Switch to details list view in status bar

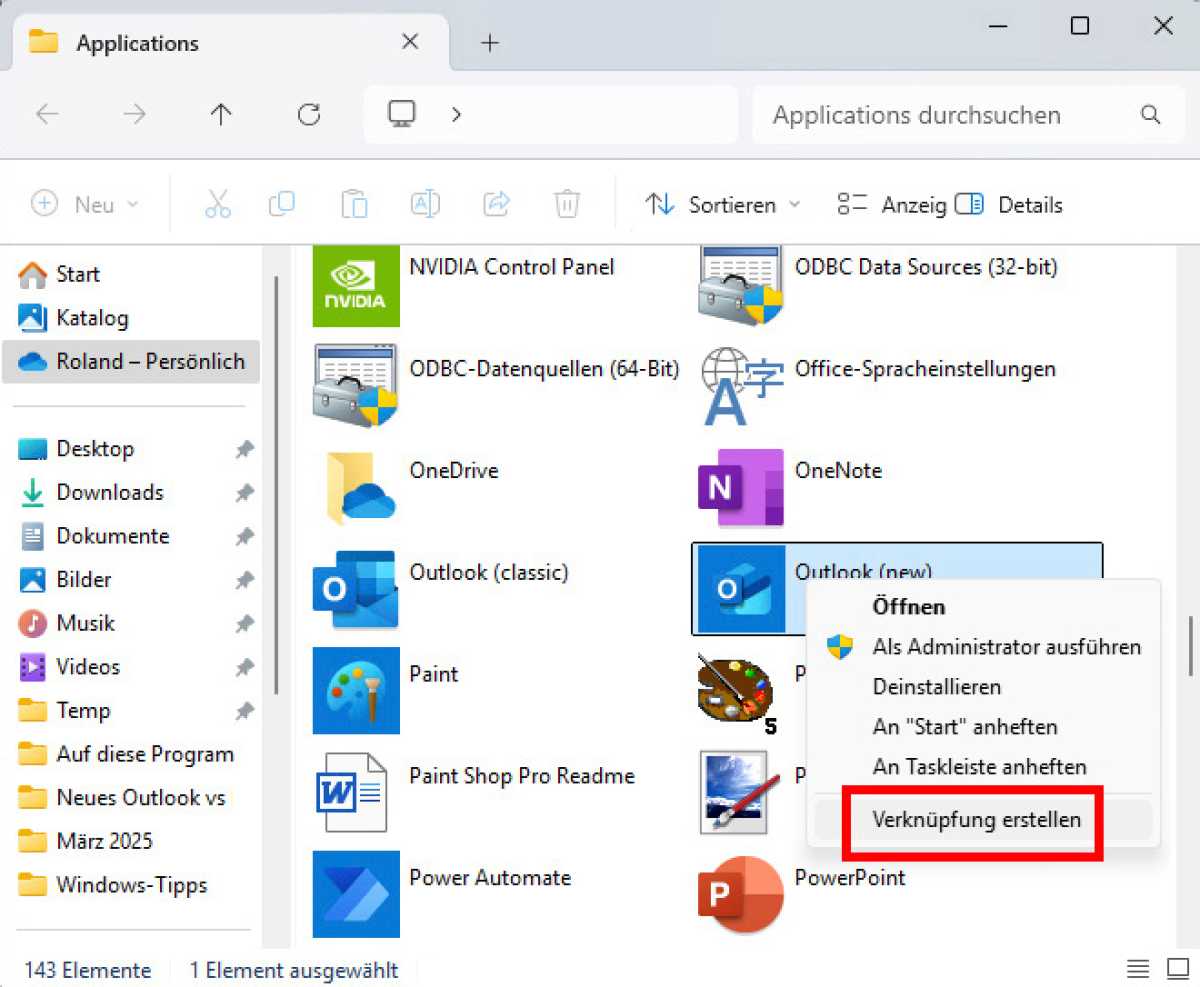click(x=1138, y=969)
